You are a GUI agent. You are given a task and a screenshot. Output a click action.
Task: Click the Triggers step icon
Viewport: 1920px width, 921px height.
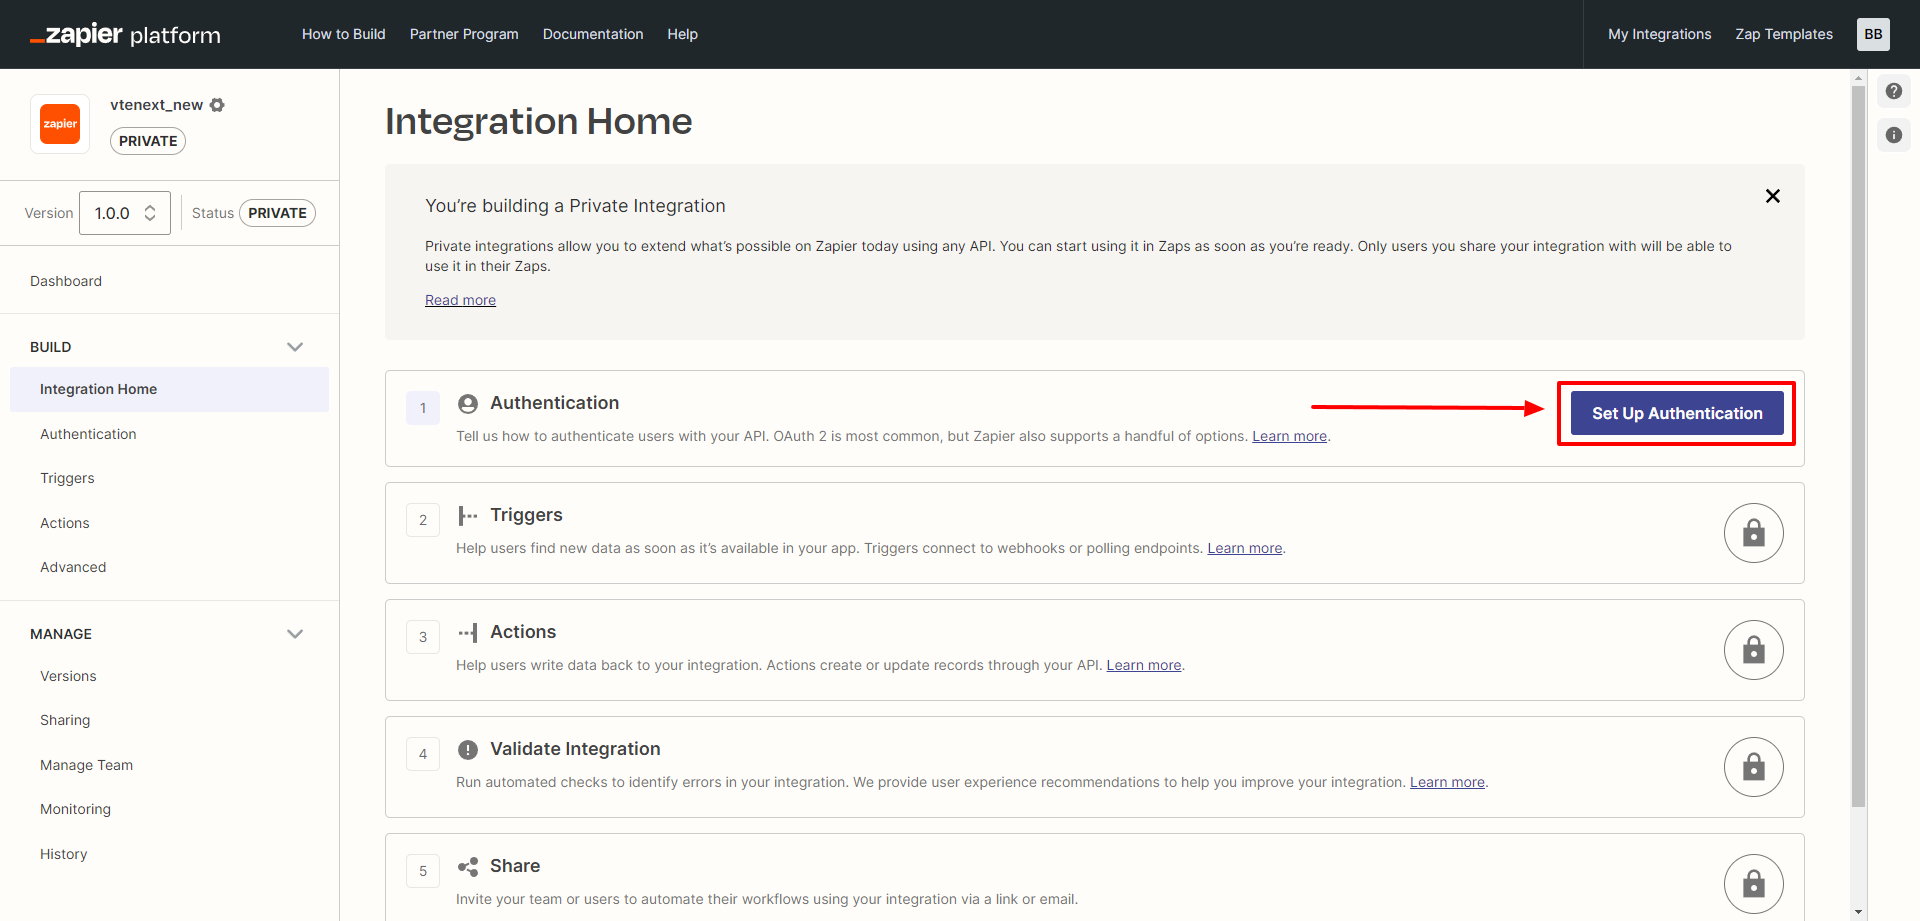pos(468,516)
